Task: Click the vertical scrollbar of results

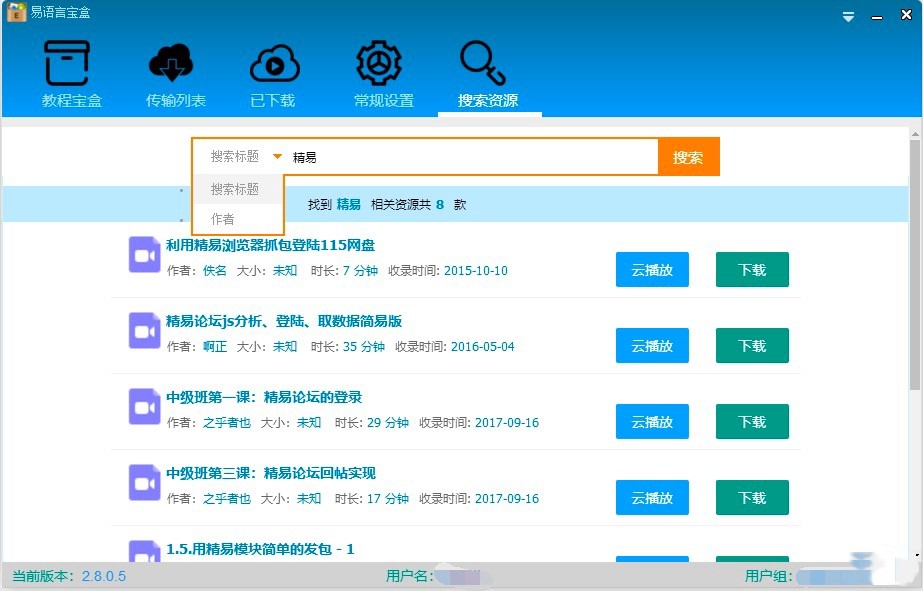Action: point(915,260)
